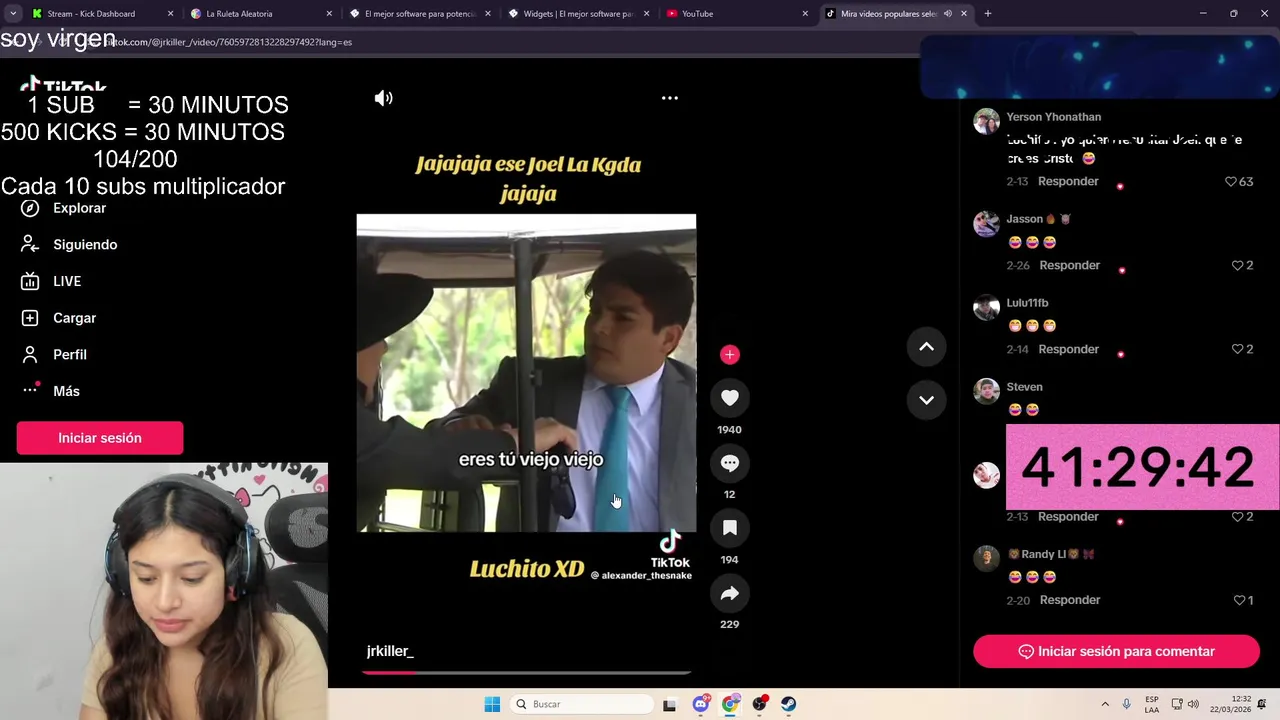Like Randy LI's comment heart

pyautogui.click(x=1239, y=601)
